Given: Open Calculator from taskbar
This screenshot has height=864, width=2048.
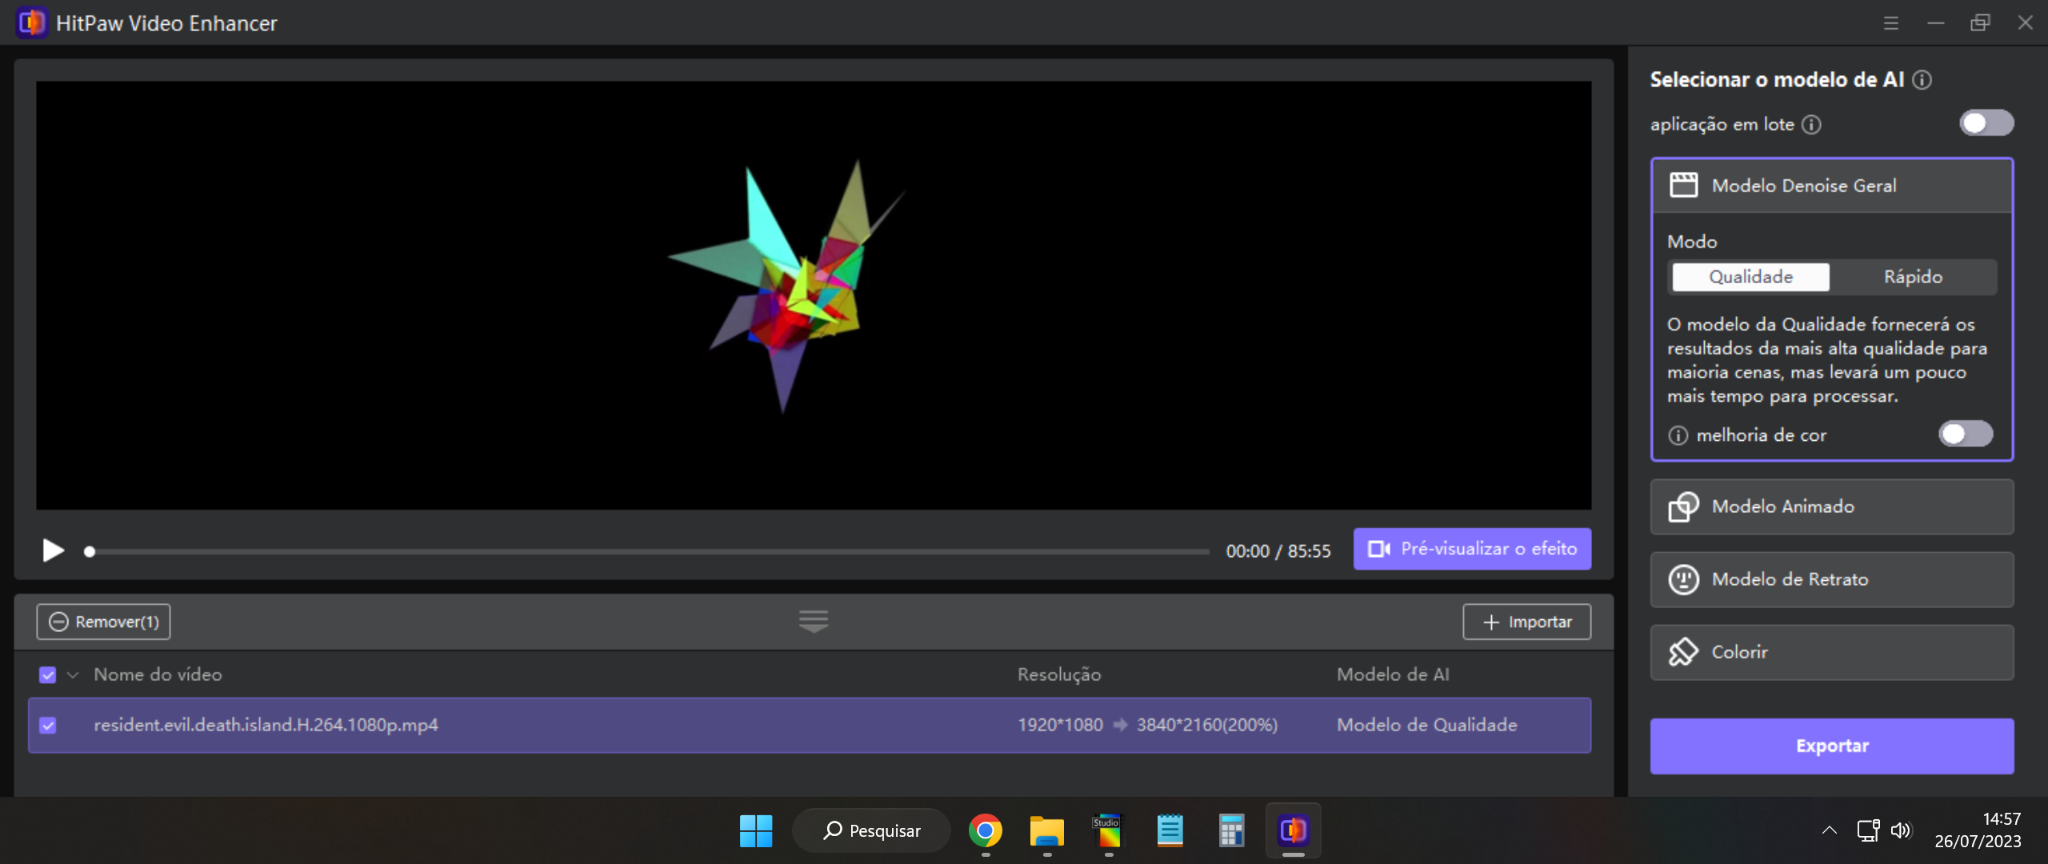Looking at the screenshot, I should click(x=1231, y=831).
